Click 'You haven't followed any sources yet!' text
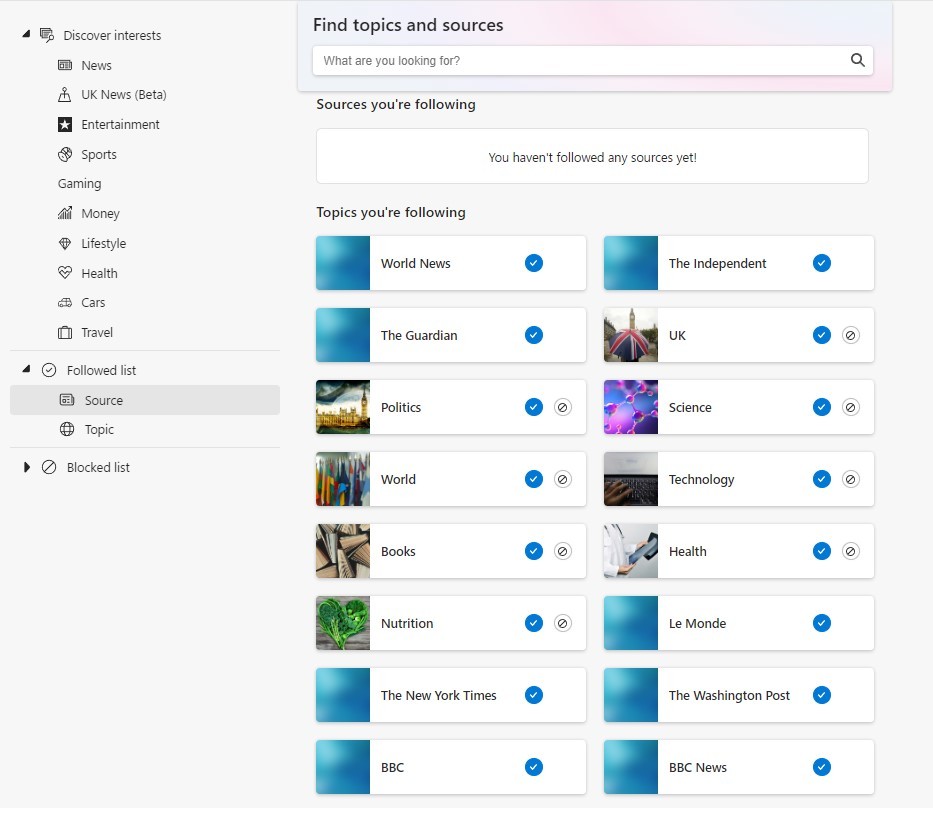Viewport: 933px width, 813px height. 592,158
